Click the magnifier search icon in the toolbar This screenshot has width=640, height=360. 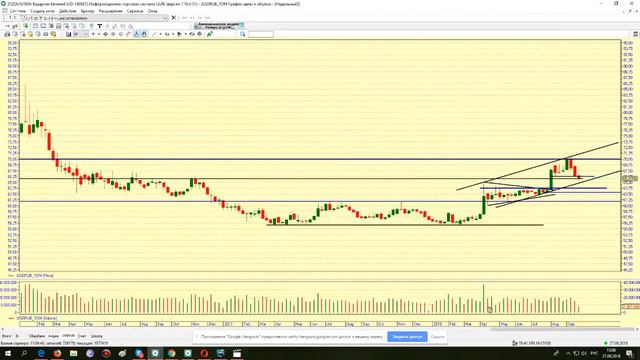click(242, 34)
